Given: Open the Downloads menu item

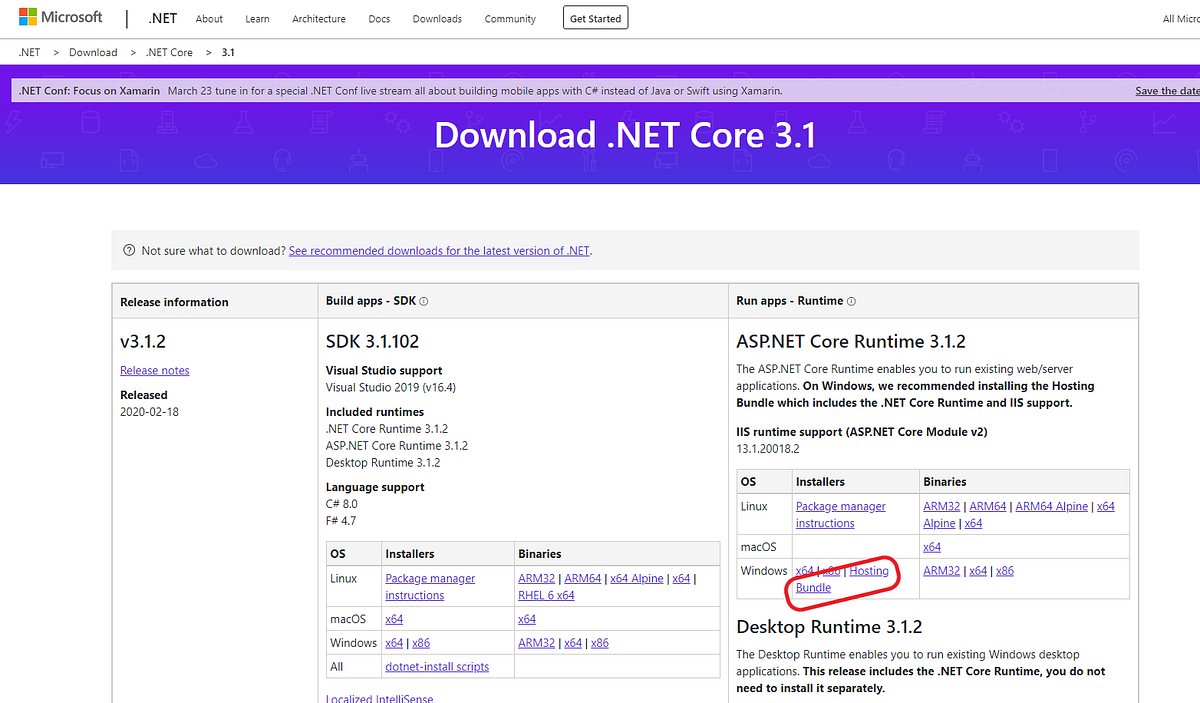Looking at the screenshot, I should [x=437, y=18].
